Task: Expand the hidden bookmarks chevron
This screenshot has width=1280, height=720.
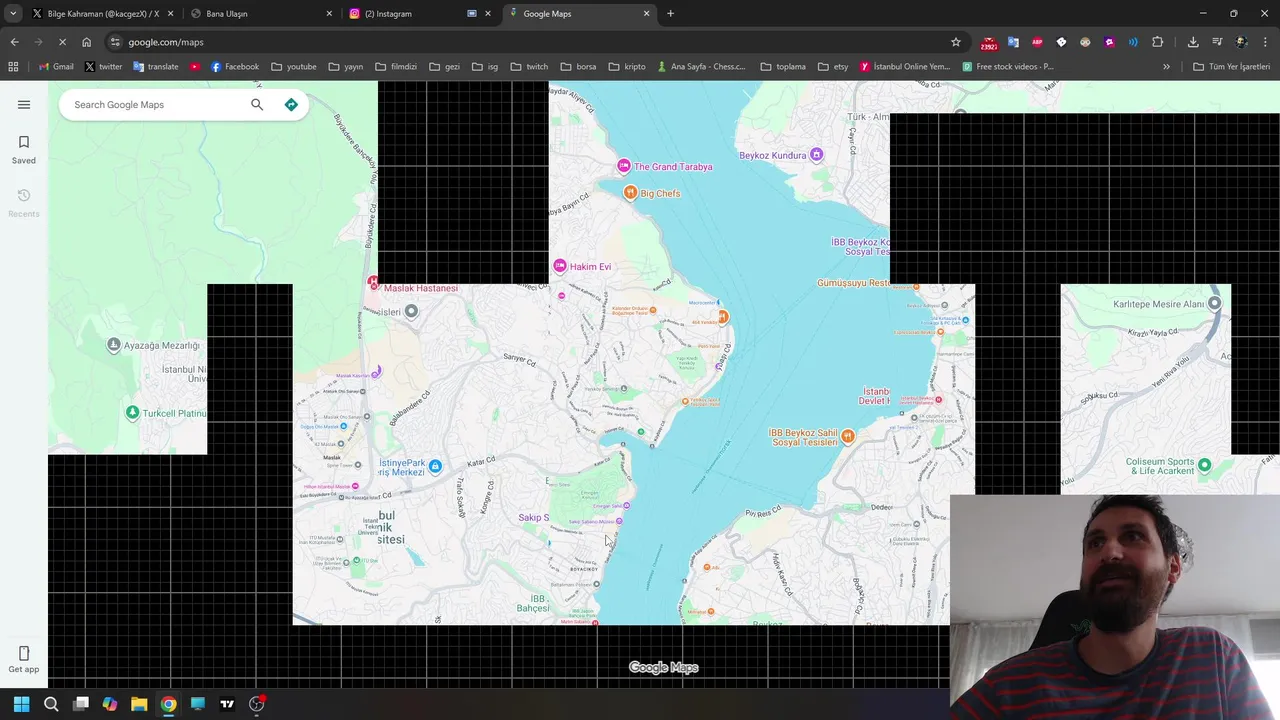Action: pyautogui.click(x=1166, y=67)
